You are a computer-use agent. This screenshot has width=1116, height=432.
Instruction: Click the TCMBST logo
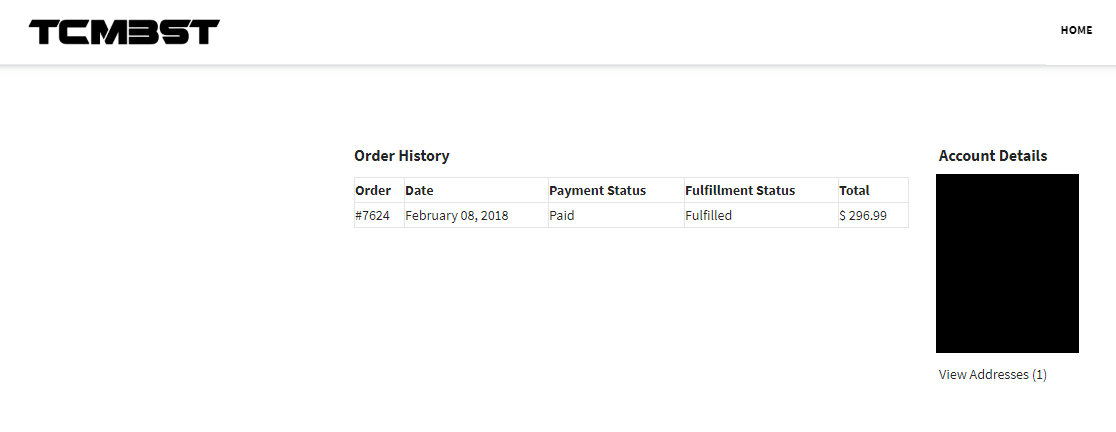click(x=124, y=31)
